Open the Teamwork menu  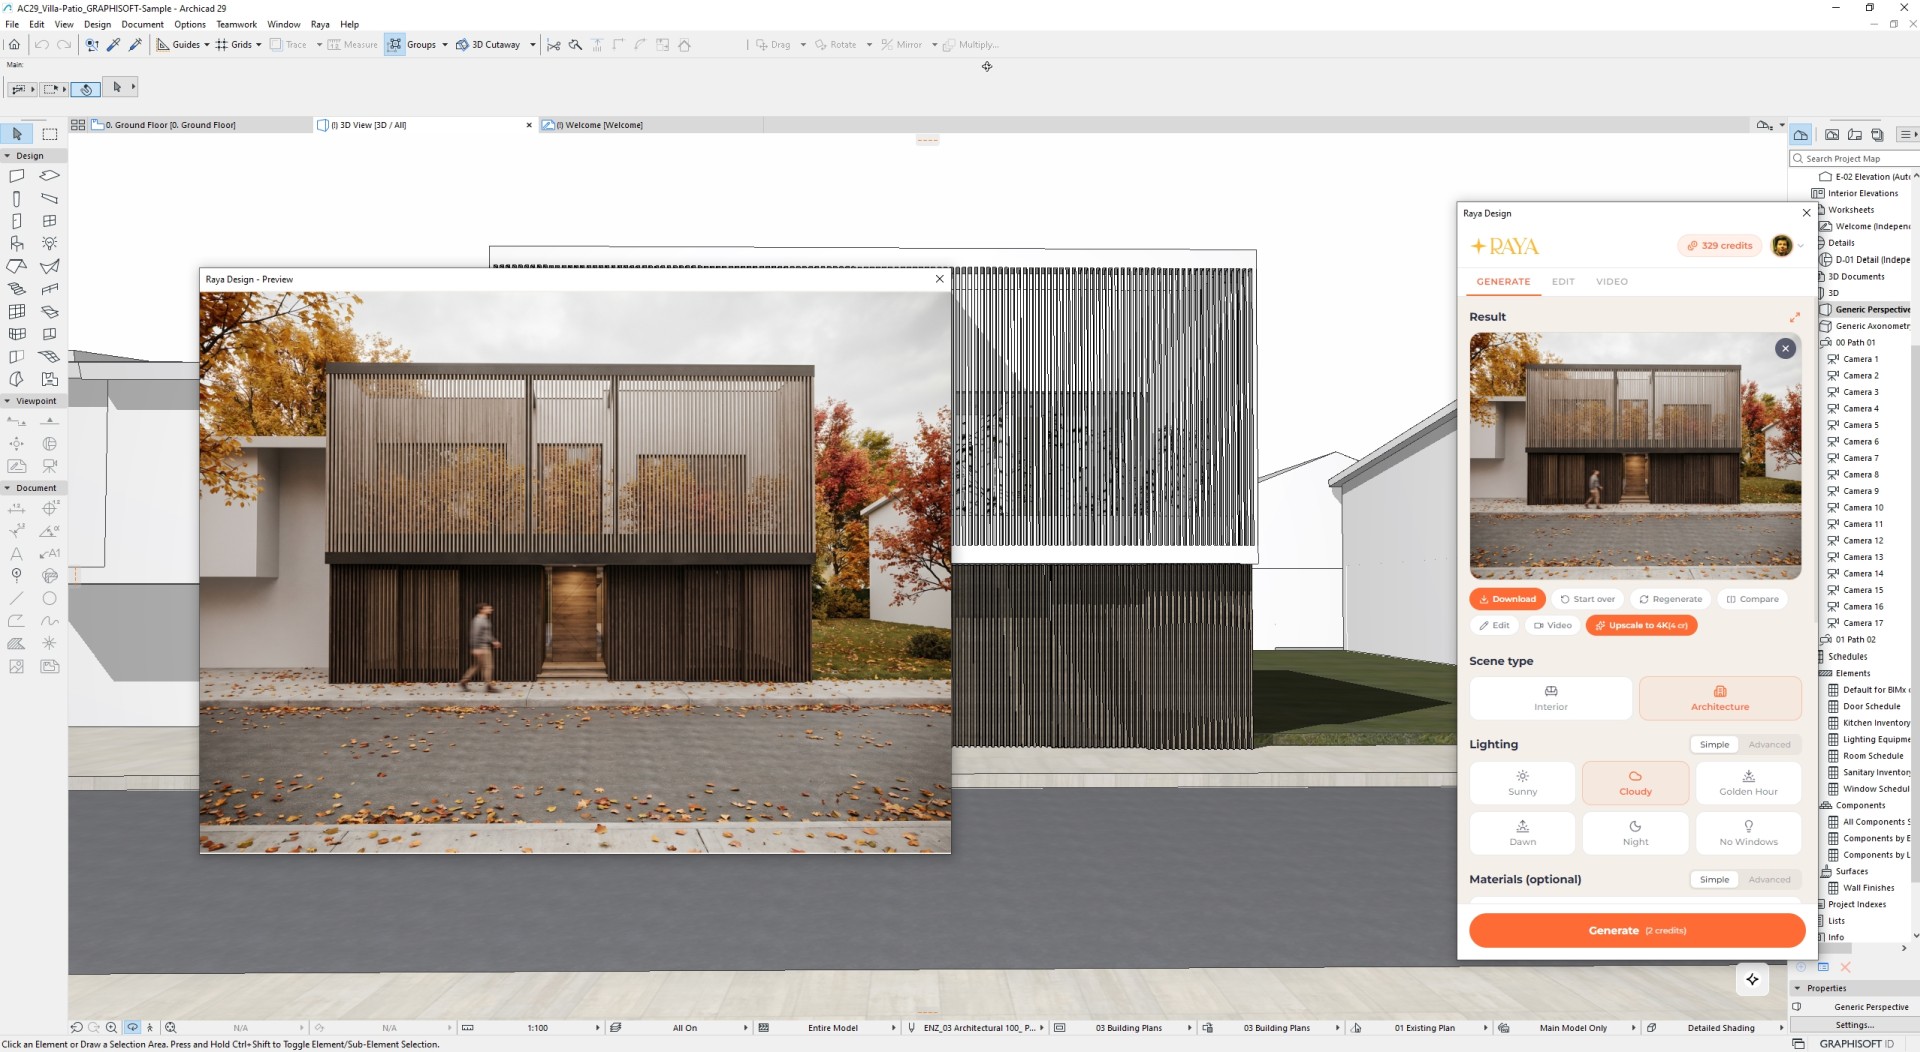pos(236,24)
